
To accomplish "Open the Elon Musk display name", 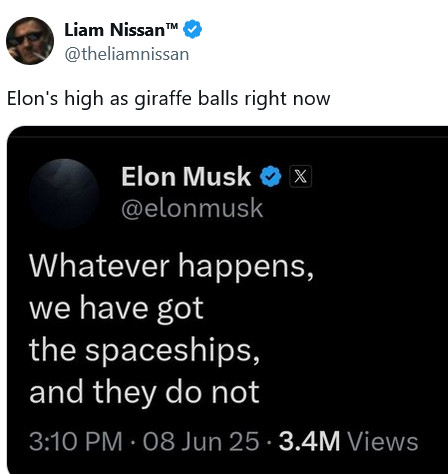I will [186, 176].
